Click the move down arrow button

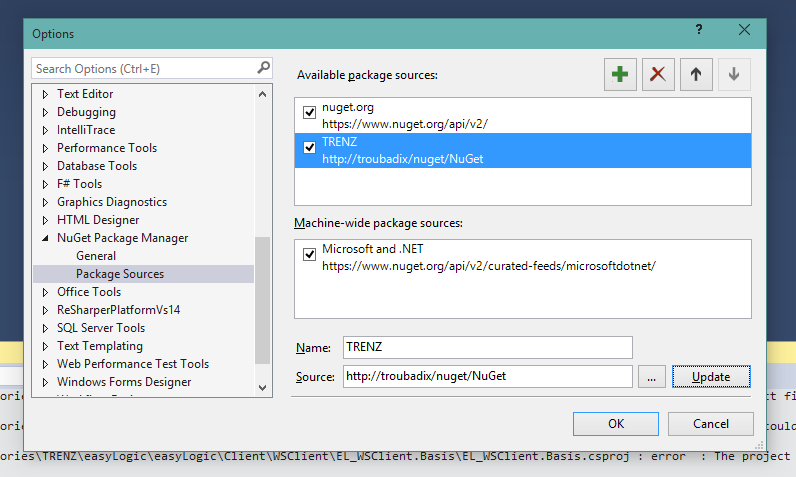[x=734, y=75]
